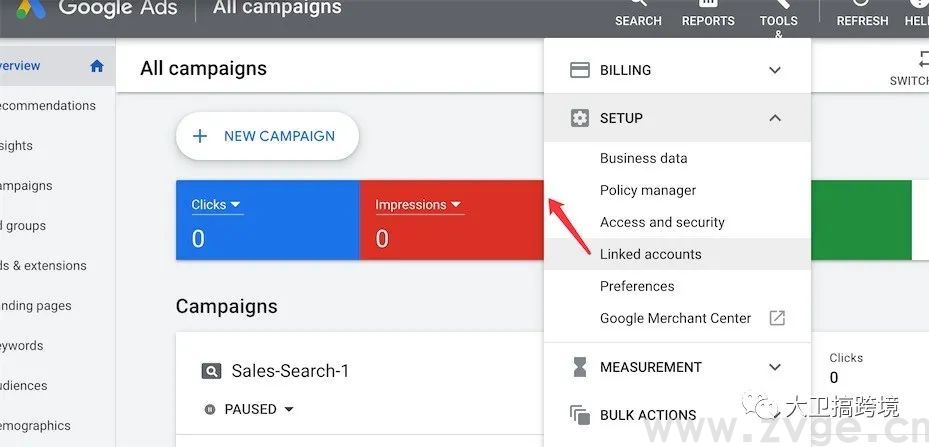This screenshot has height=447, width=929.
Task: Click the Setup gear icon
Action: [x=579, y=118]
